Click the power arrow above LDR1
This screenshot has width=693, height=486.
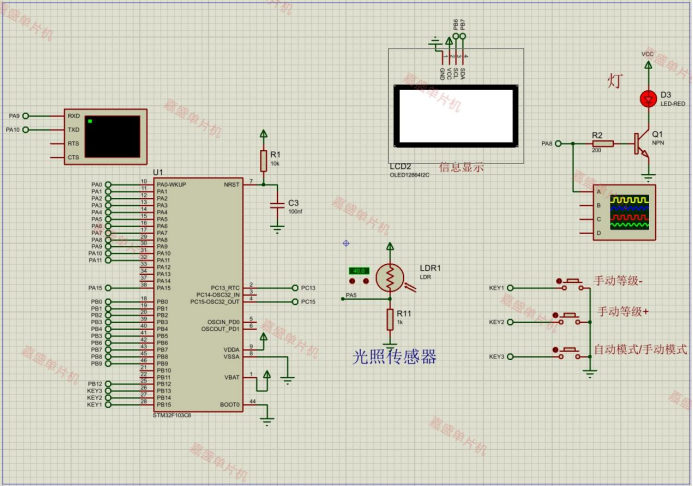click(x=390, y=246)
